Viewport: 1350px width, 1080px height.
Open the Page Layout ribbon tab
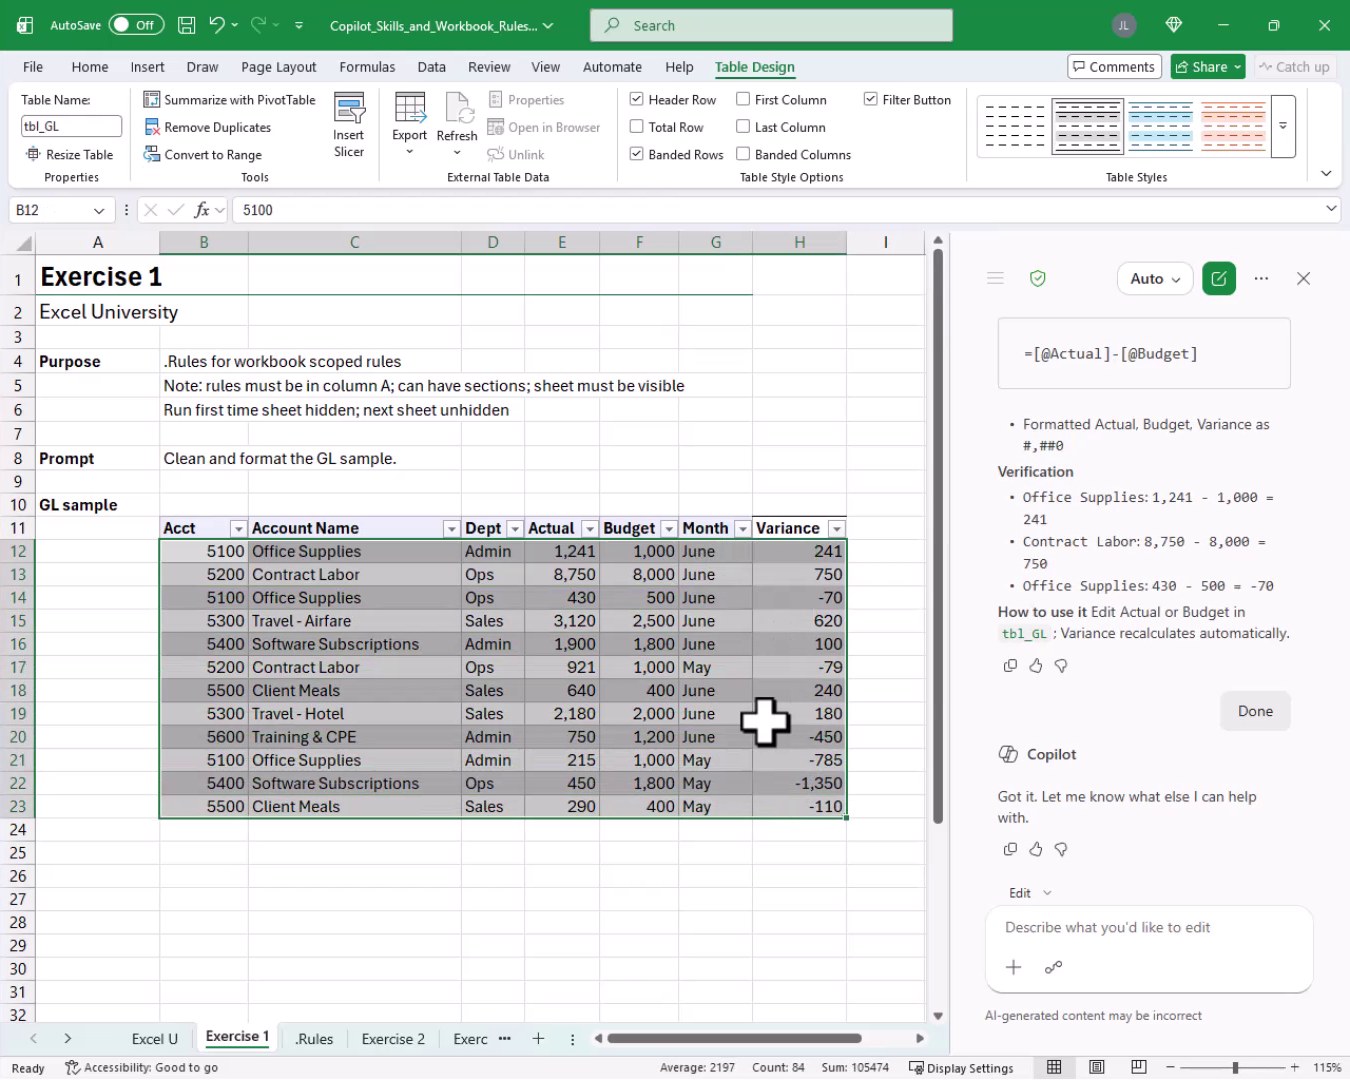[x=278, y=67]
